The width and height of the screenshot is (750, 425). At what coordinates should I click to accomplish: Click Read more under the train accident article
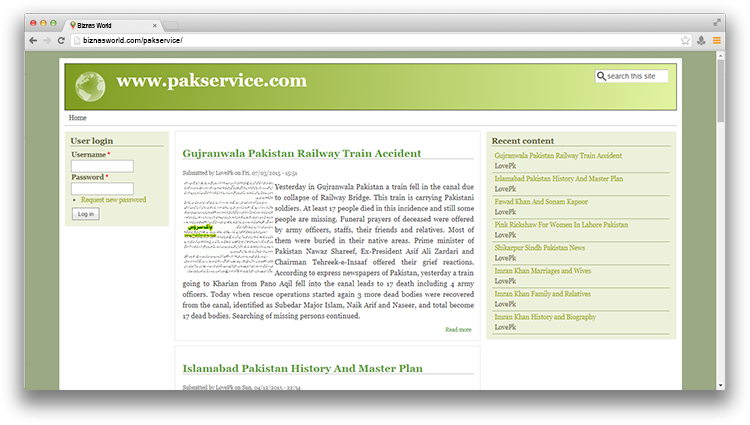click(x=458, y=329)
